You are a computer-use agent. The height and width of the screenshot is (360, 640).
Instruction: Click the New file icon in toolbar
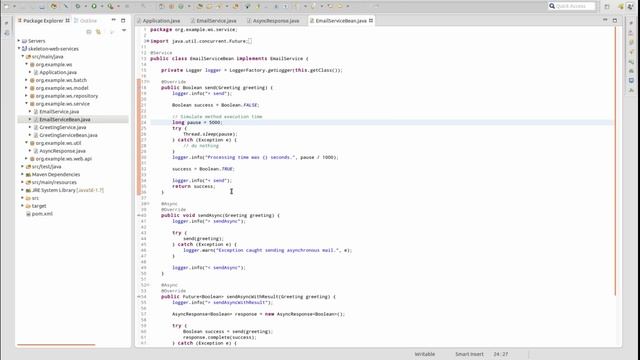7,6
